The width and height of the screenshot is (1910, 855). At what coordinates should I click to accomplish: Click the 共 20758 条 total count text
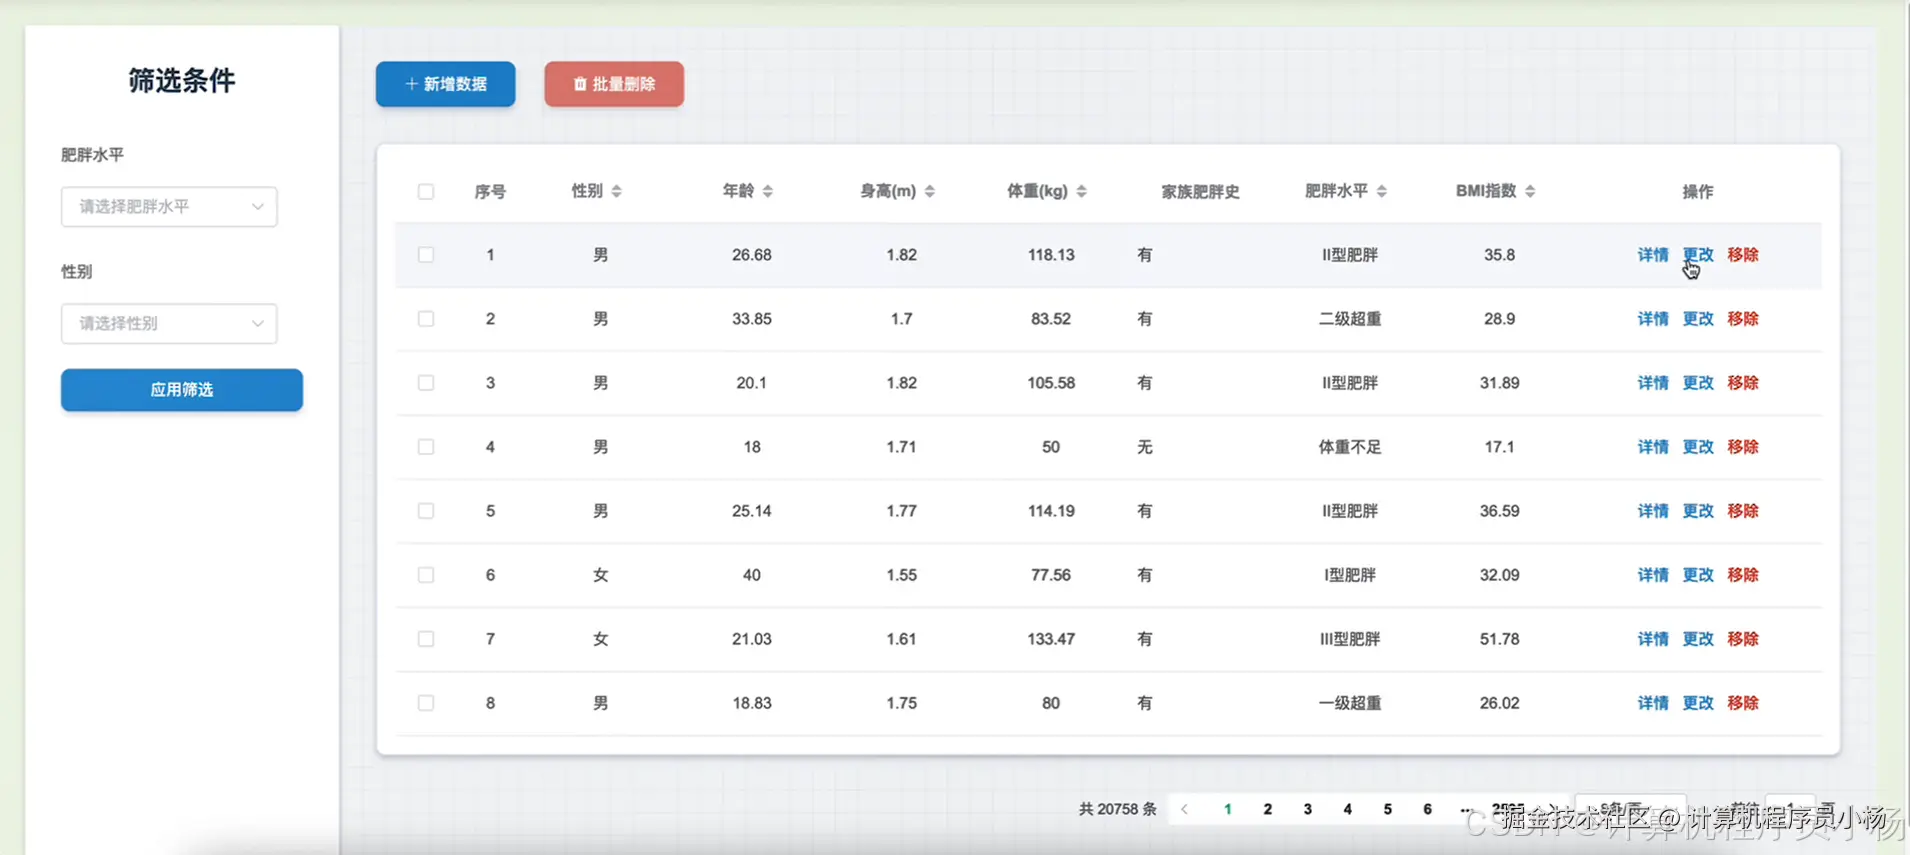pos(1118,809)
